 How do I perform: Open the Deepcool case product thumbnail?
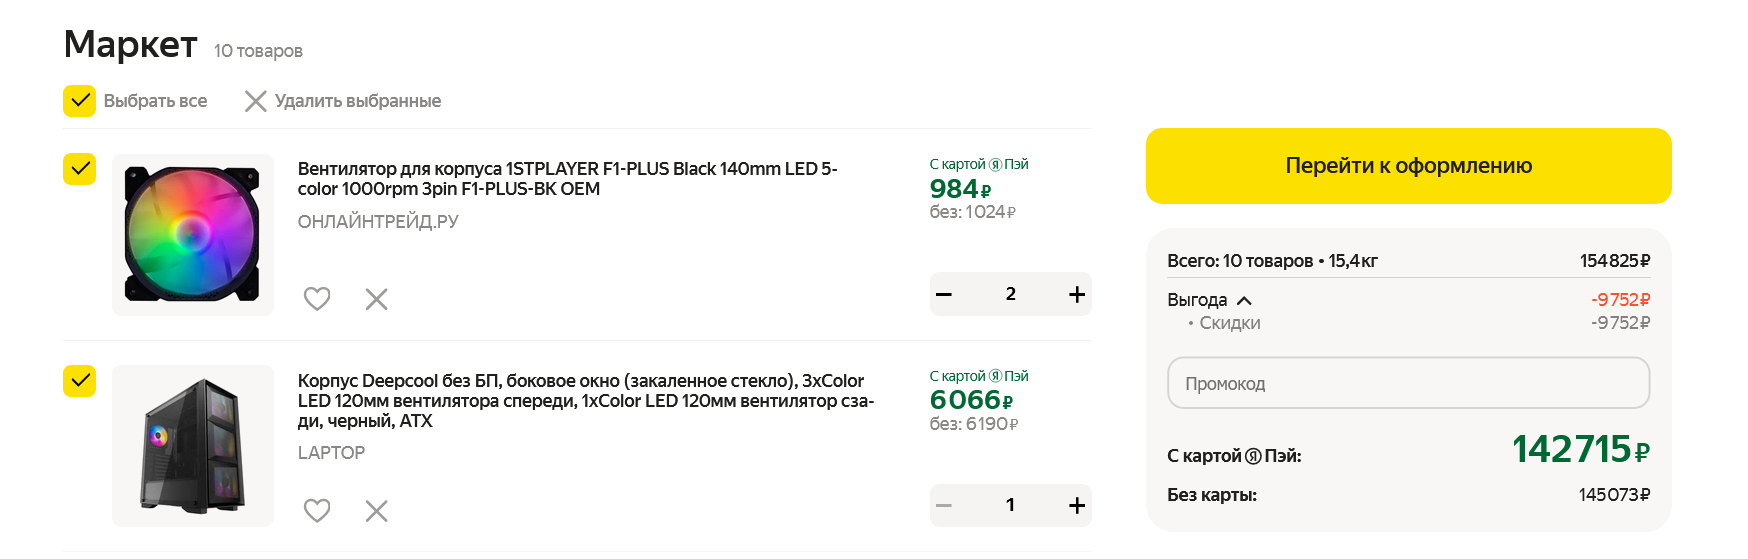coord(192,446)
